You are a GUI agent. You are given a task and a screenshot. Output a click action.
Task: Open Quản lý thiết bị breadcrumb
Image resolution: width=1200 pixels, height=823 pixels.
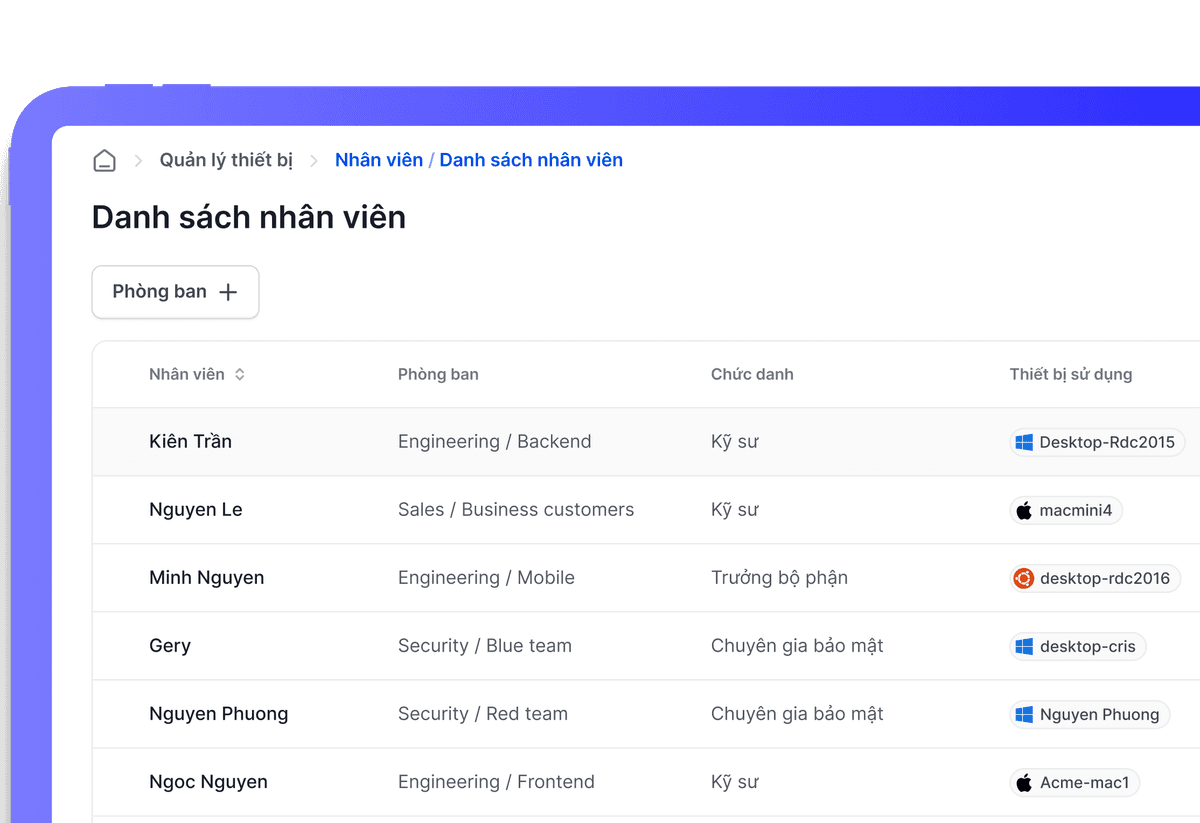(x=226, y=160)
